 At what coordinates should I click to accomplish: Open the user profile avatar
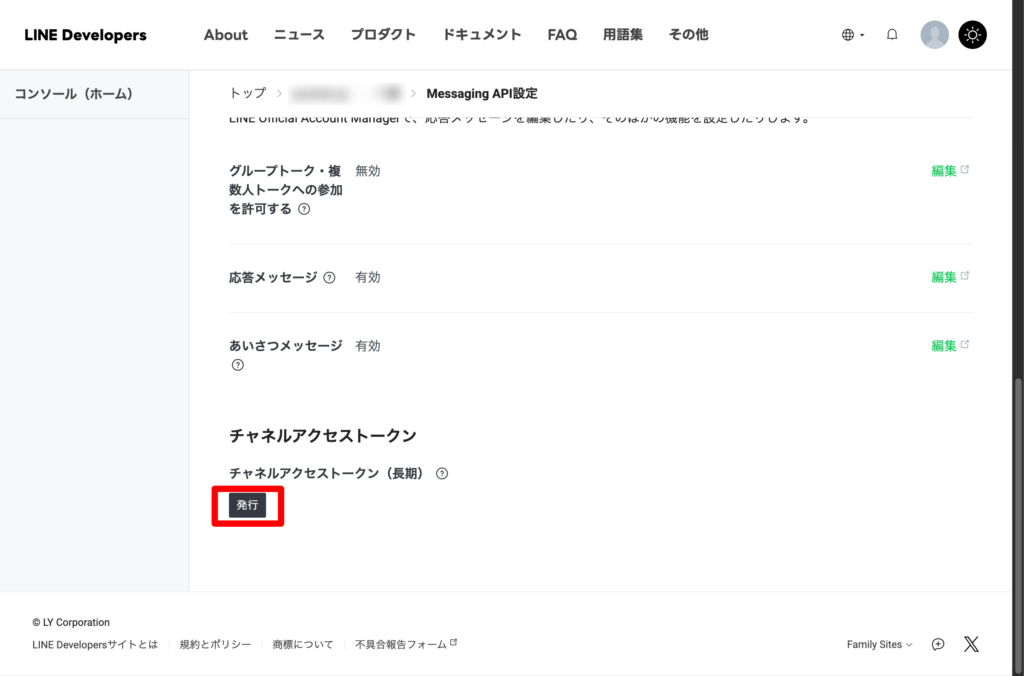(x=934, y=35)
